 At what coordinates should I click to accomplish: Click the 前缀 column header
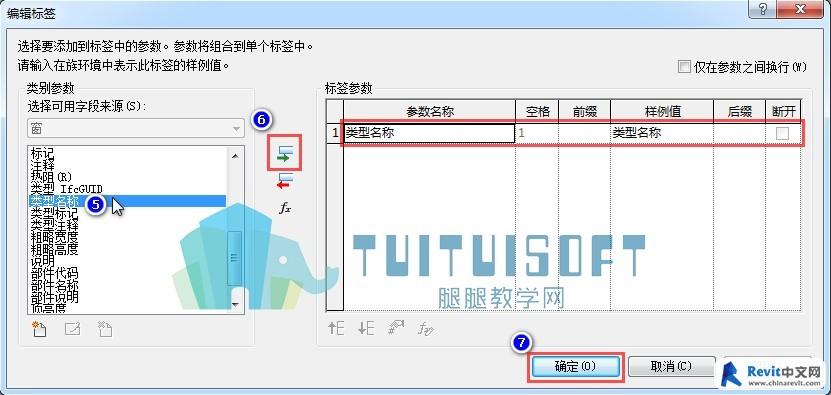585,111
